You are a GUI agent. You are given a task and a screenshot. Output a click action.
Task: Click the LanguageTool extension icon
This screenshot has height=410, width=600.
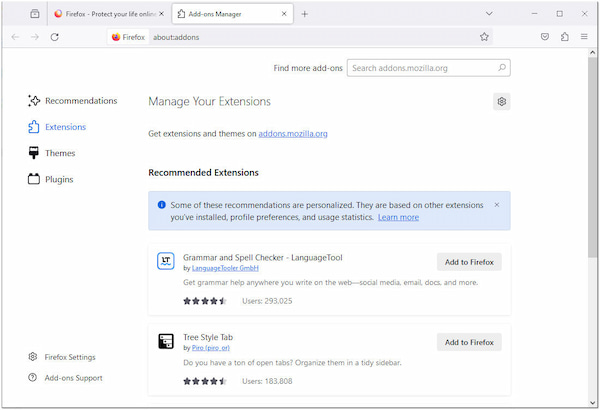point(166,261)
